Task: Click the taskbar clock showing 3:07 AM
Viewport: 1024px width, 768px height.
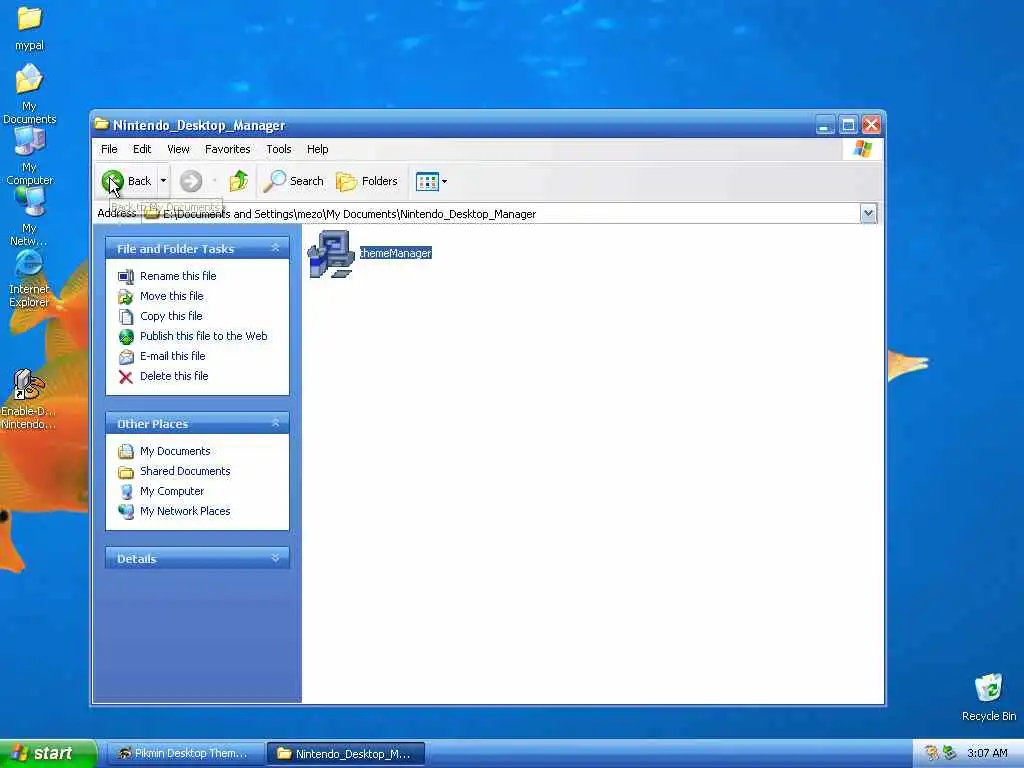Action: pyautogui.click(x=987, y=753)
